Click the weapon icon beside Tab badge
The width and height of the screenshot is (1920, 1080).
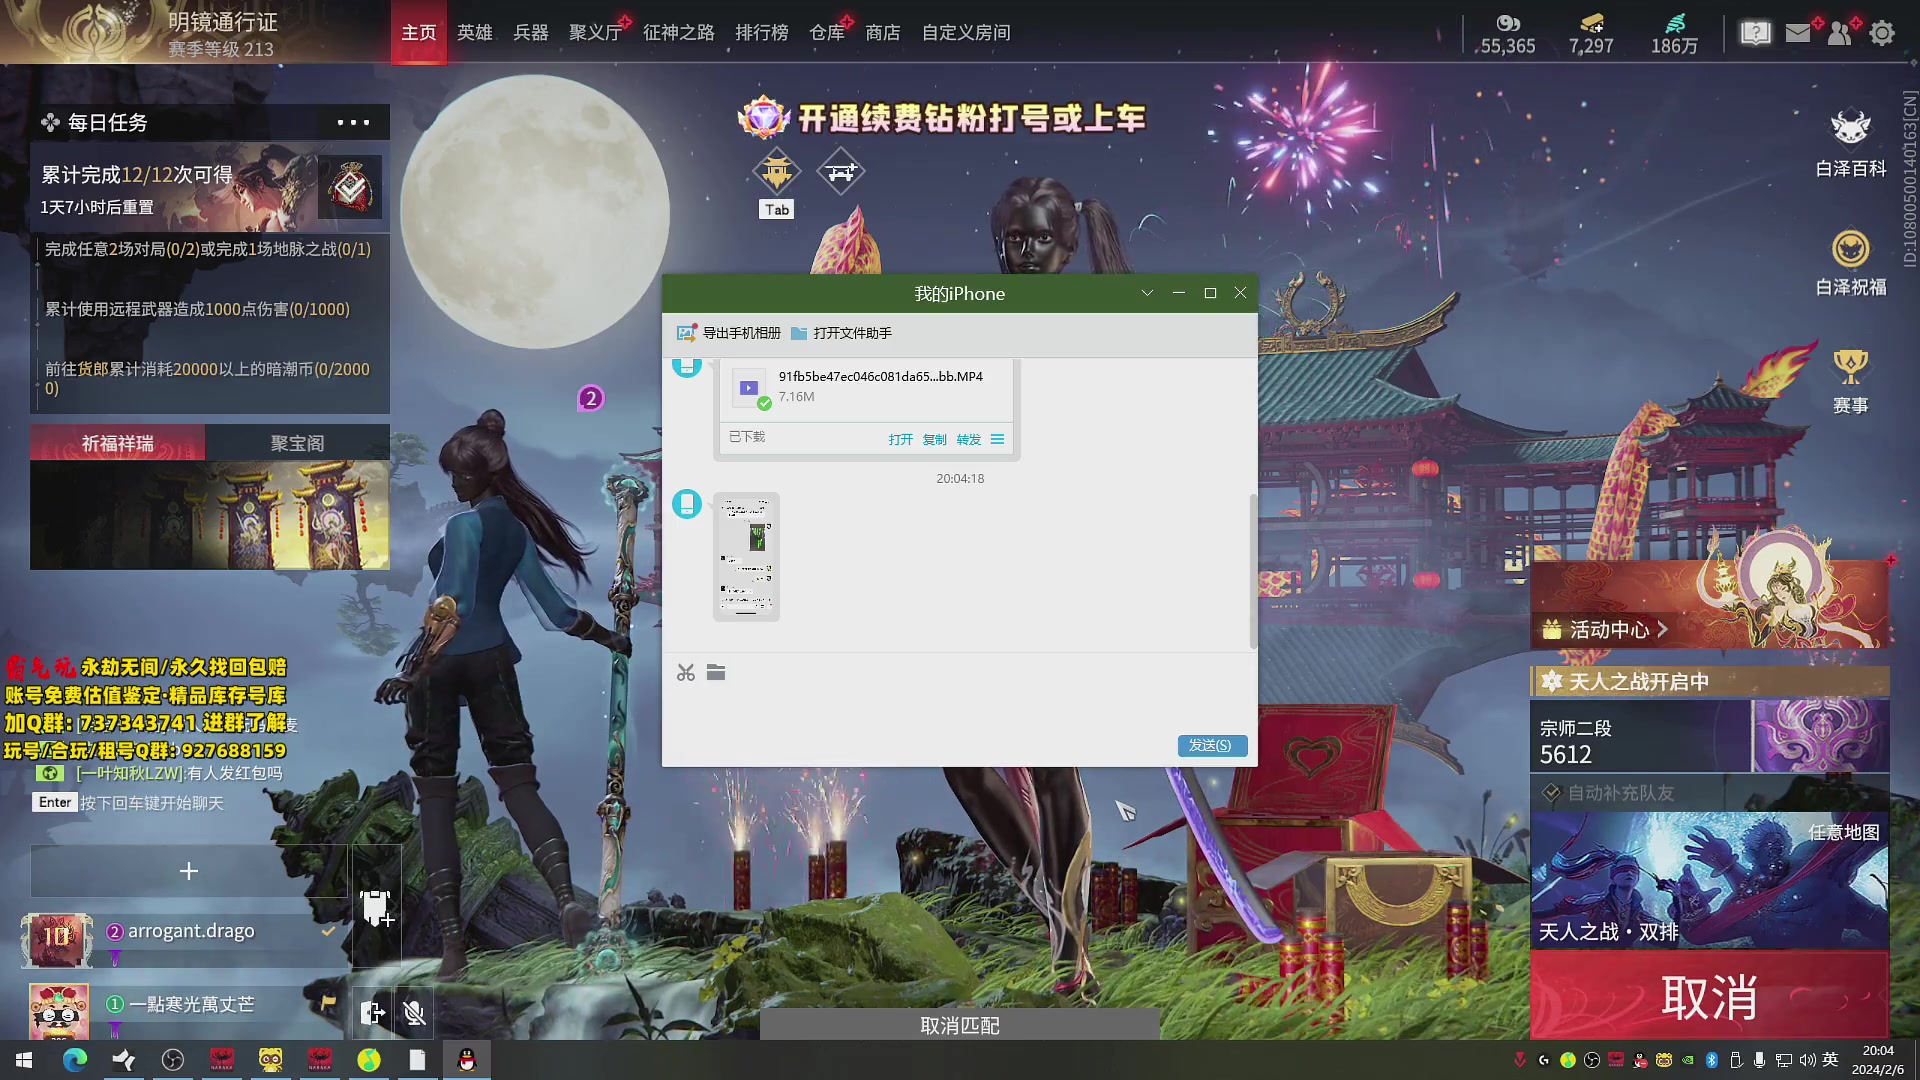(841, 172)
